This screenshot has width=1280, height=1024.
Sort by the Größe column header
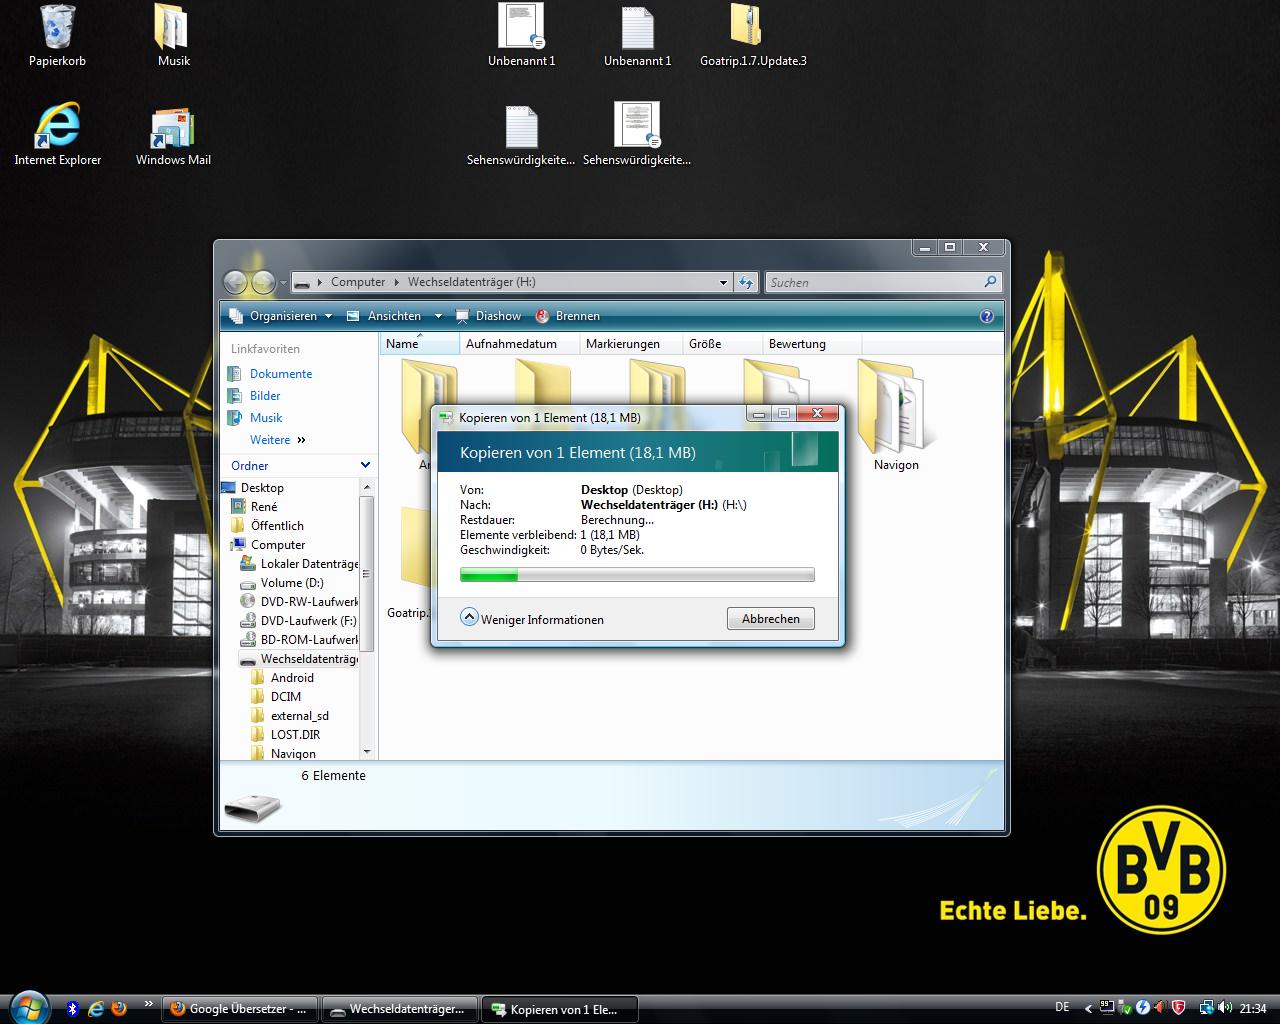click(723, 344)
